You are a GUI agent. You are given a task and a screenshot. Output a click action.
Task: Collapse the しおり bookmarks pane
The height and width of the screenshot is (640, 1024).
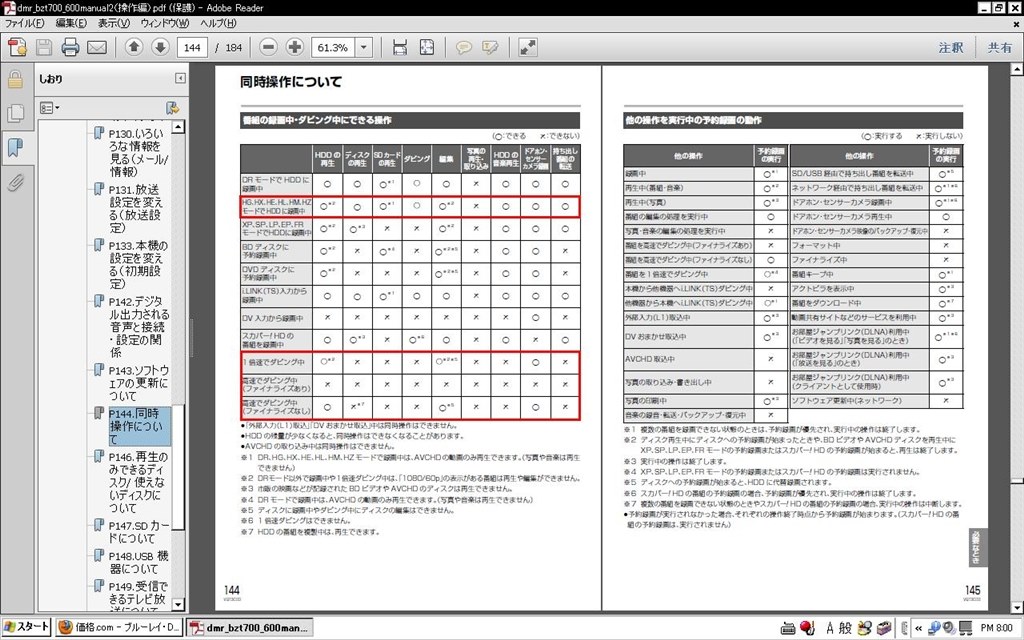tap(180, 78)
